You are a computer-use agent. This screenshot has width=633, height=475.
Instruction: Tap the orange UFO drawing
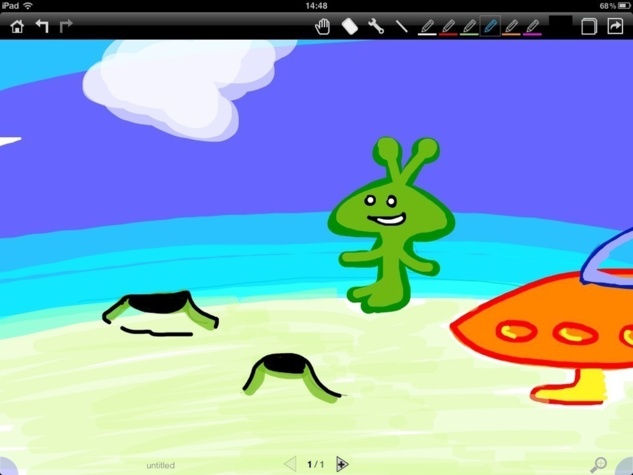(544, 319)
